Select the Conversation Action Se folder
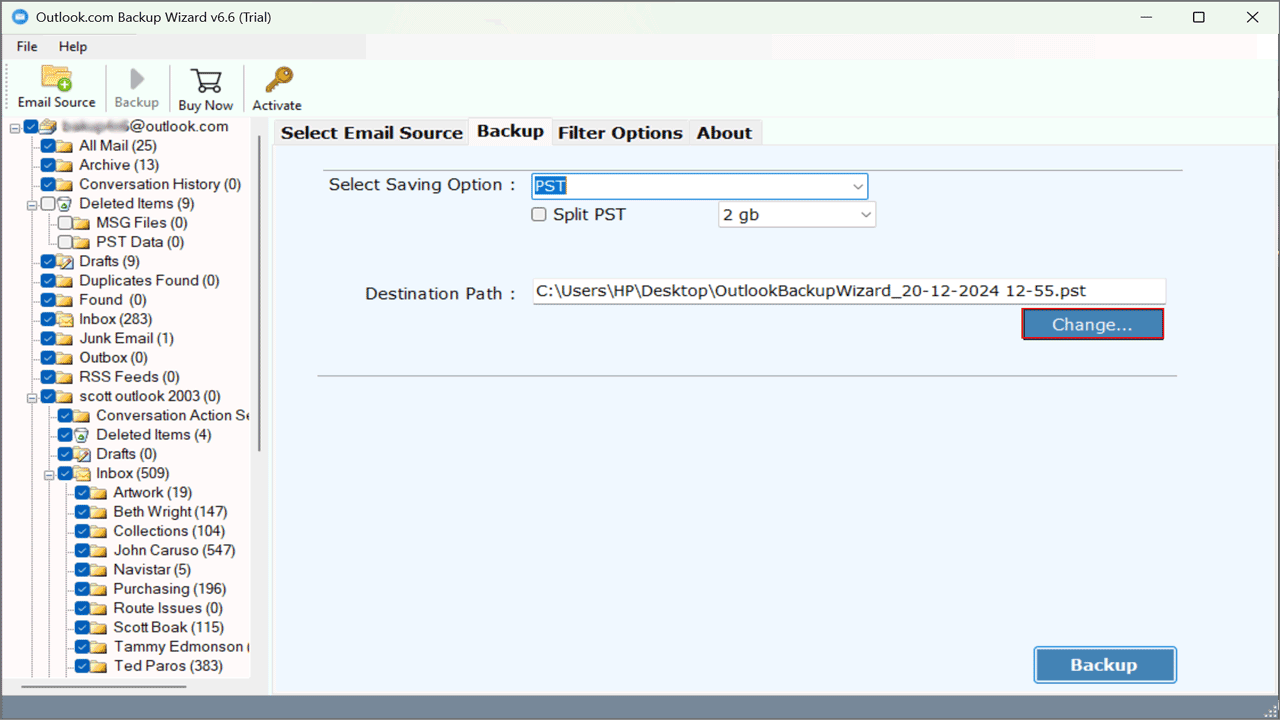Image resolution: width=1280 pixels, height=720 pixels. (172, 416)
